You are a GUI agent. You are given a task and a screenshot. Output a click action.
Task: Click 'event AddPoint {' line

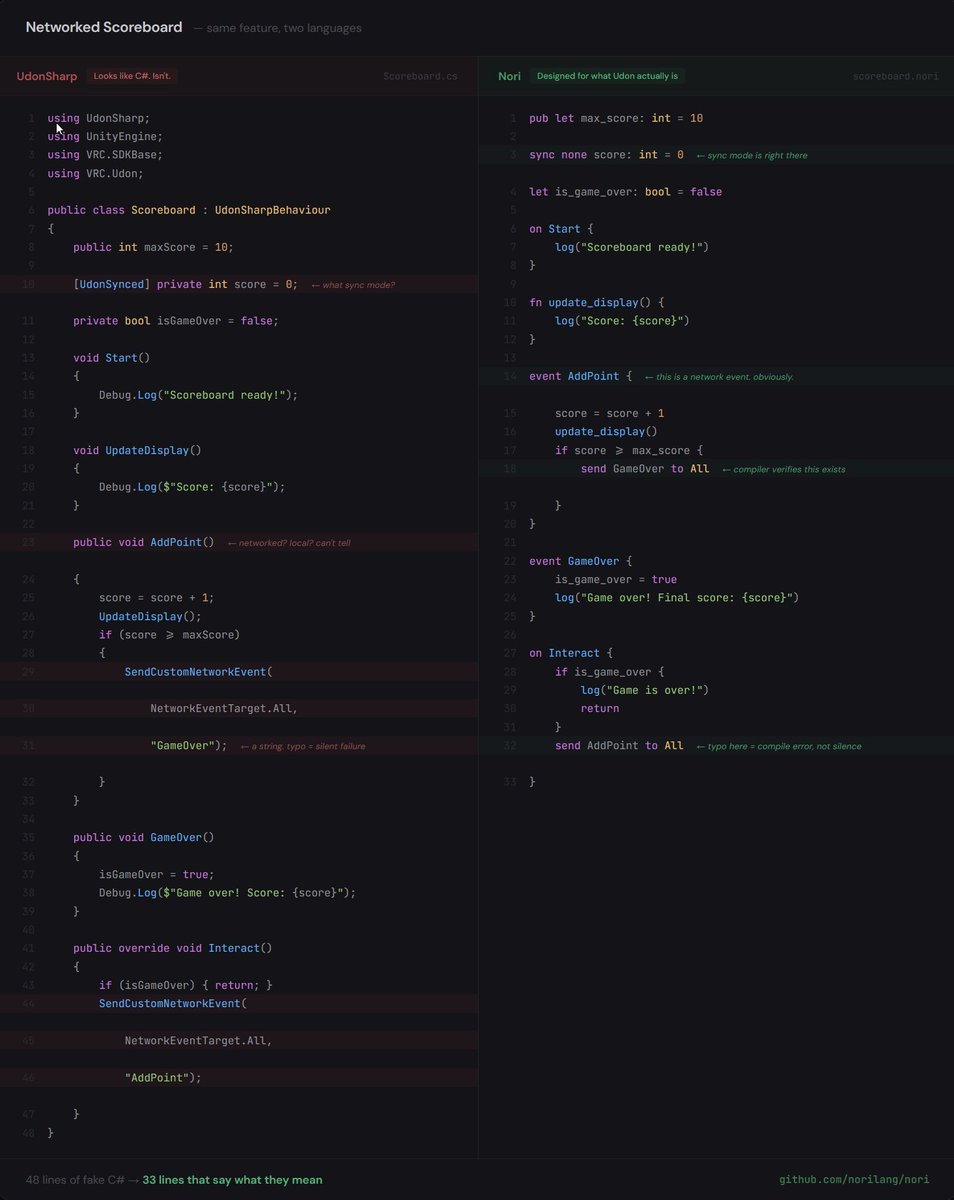[580, 376]
